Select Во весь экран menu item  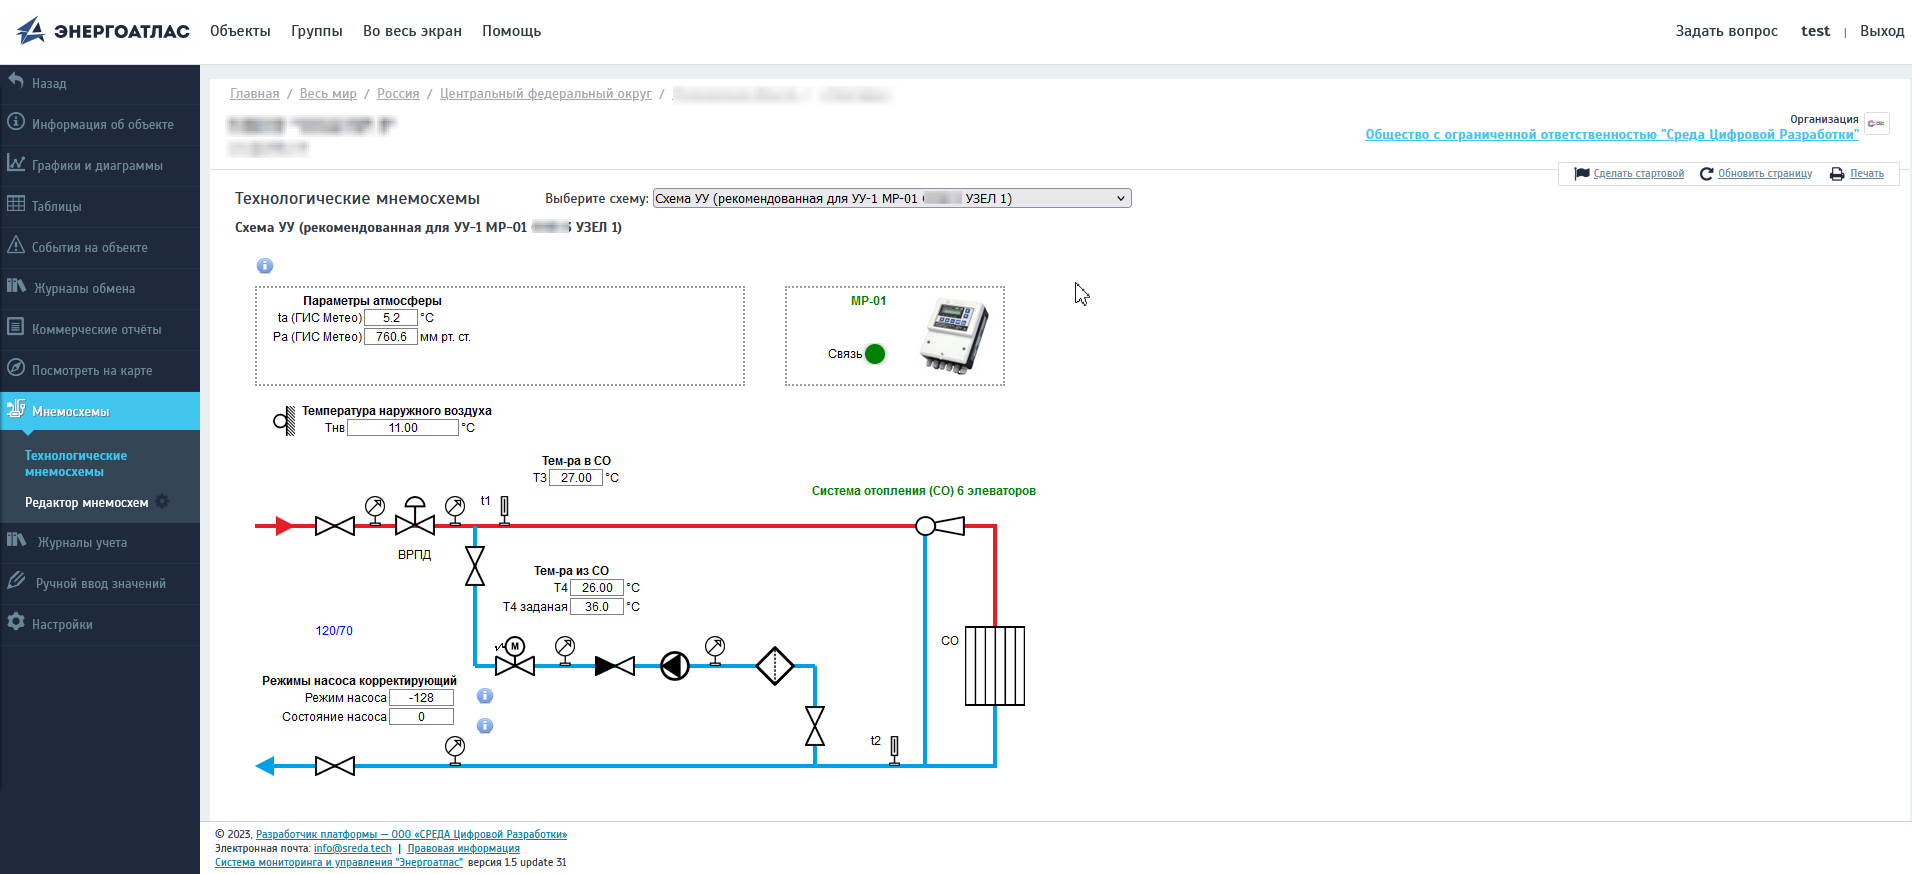(412, 31)
